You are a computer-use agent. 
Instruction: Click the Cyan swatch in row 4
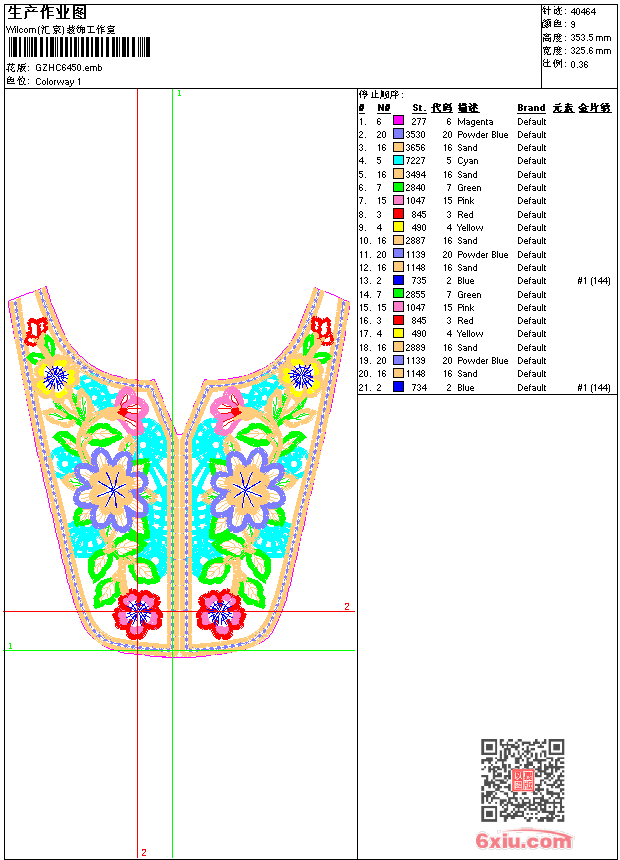pos(398,160)
